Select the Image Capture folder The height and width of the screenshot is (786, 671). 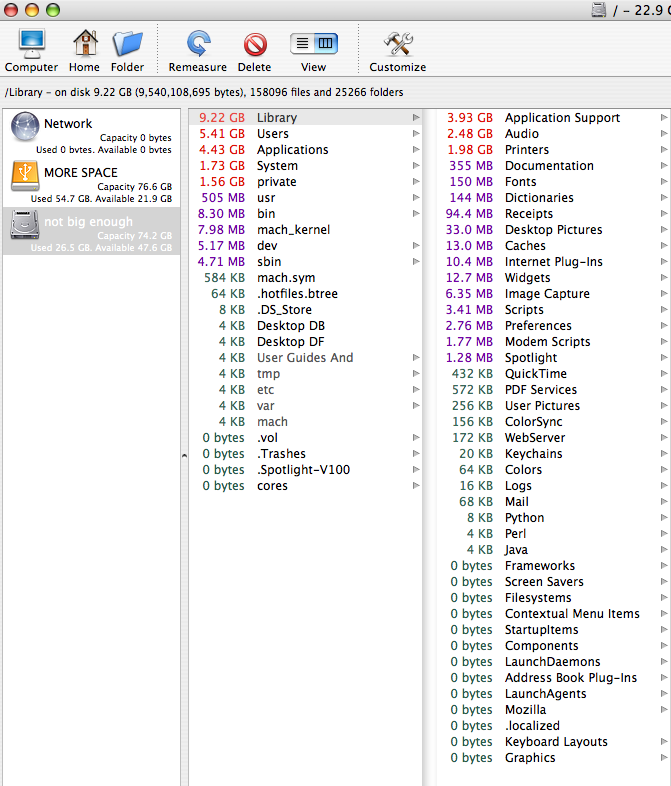coord(554,294)
